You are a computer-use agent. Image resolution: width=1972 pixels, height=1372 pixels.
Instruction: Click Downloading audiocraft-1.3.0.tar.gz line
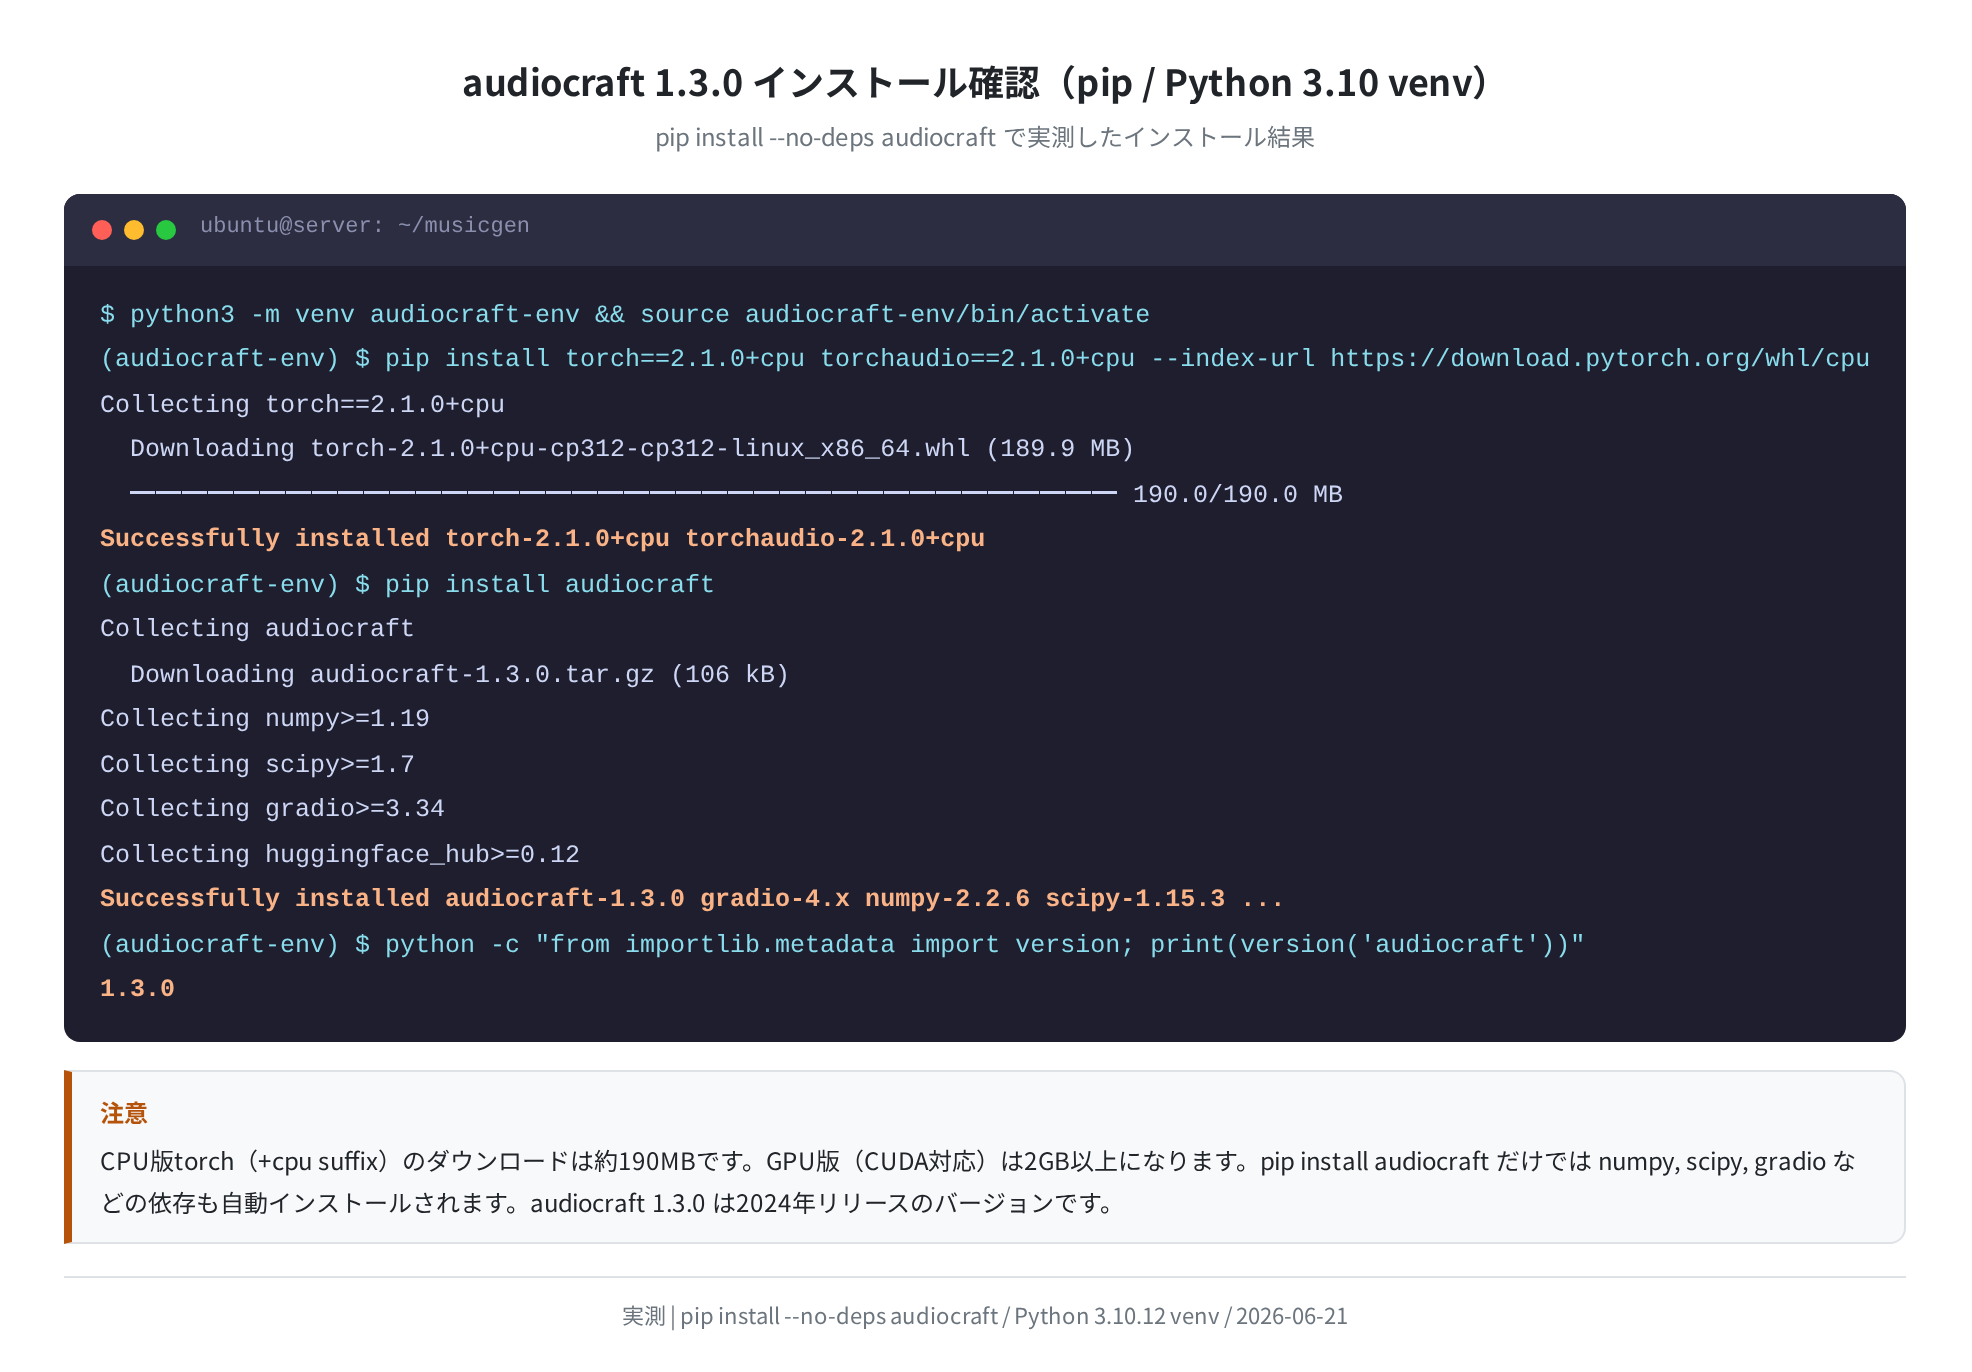459,675
